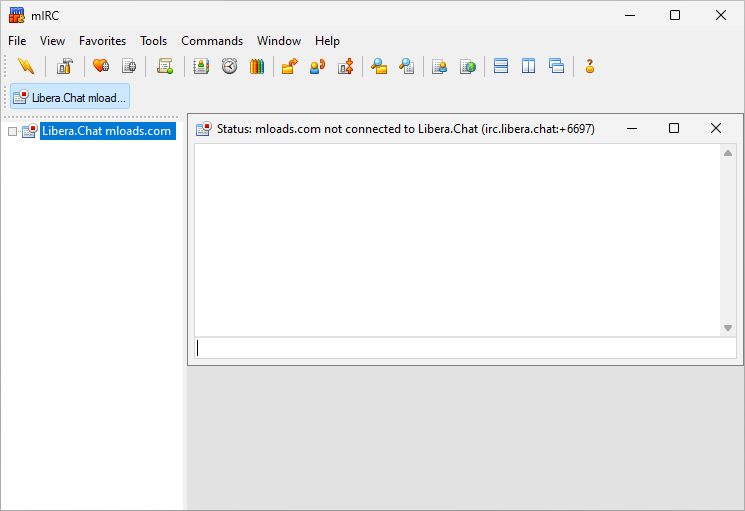
Task: Click the Status window title icon
Action: 204,129
